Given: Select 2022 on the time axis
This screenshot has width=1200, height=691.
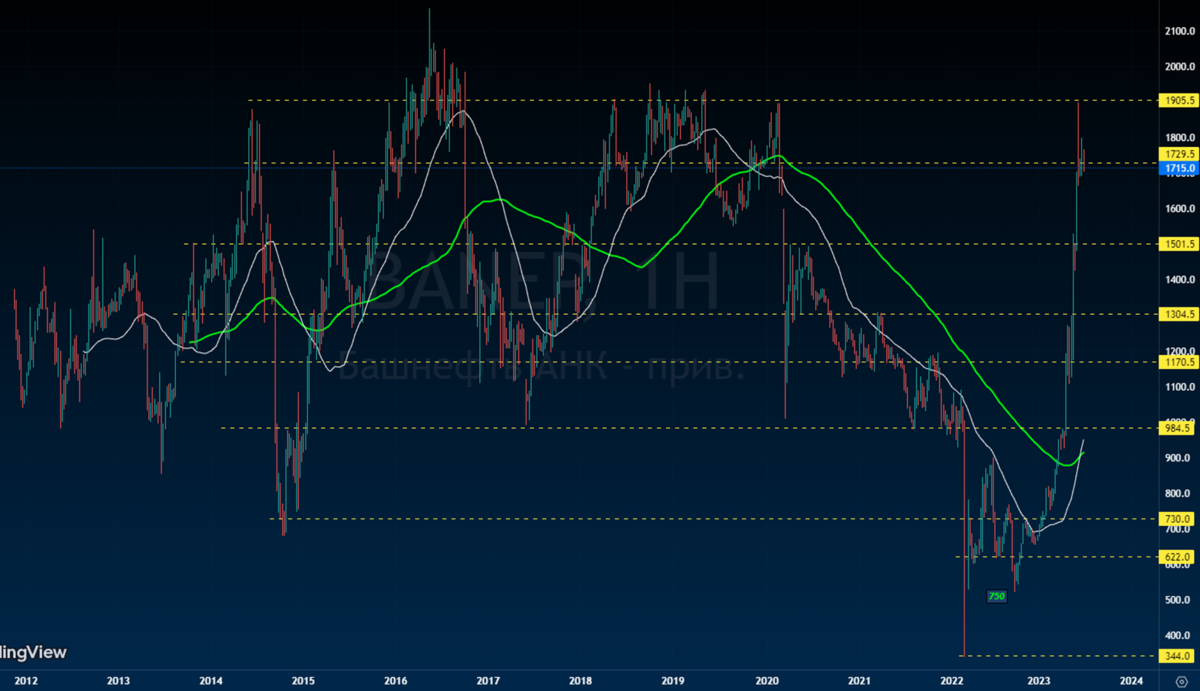Looking at the screenshot, I should coord(951,680).
